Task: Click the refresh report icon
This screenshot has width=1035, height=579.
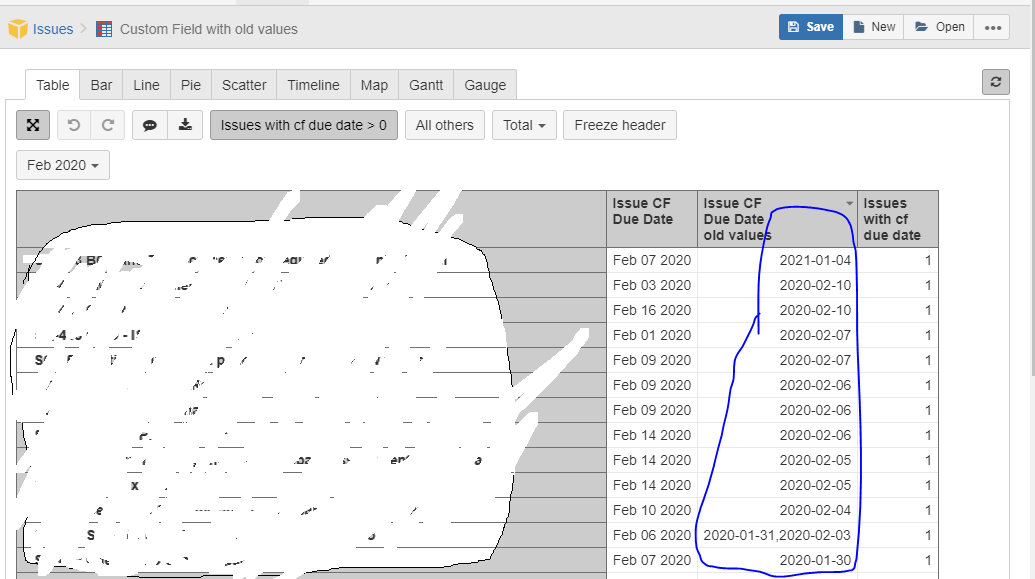Action: [995, 83]
